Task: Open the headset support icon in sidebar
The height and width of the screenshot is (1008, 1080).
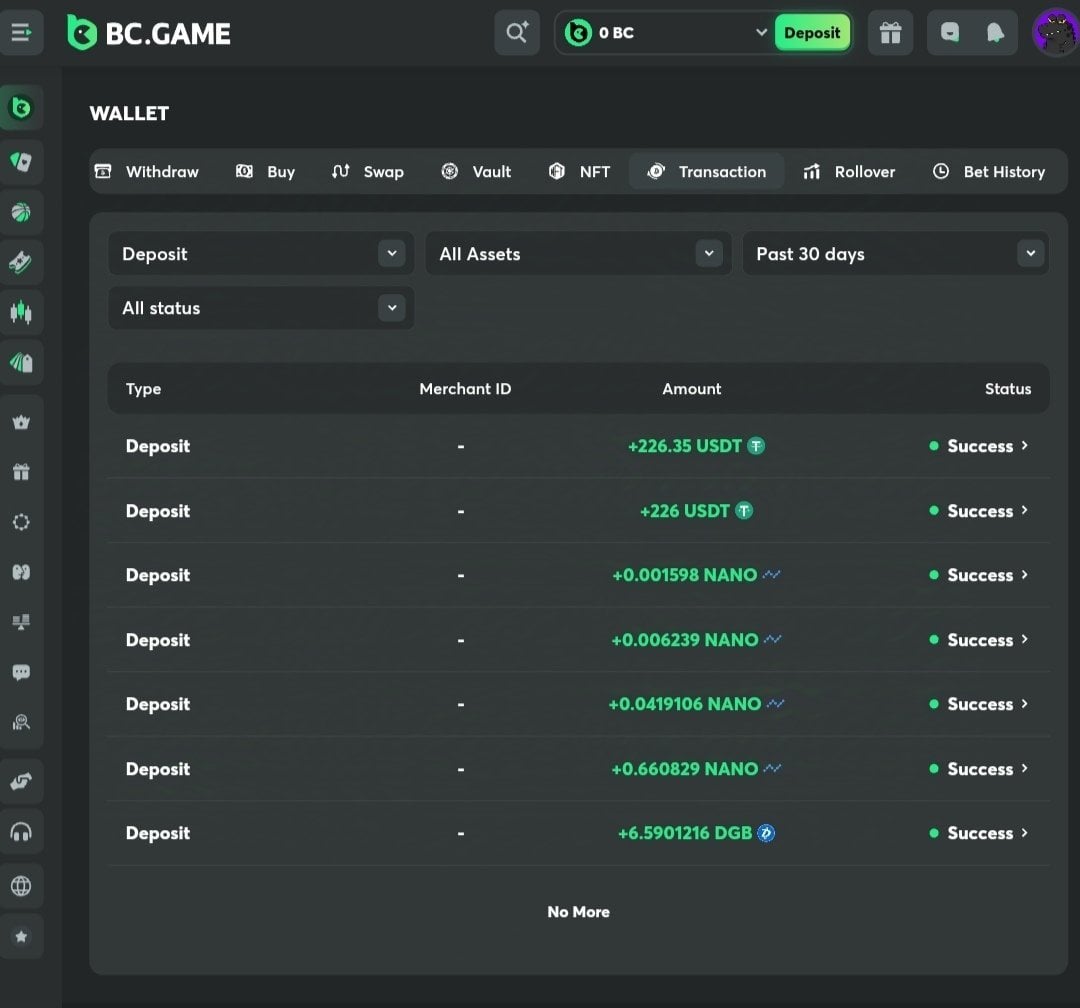Action: 21,832
